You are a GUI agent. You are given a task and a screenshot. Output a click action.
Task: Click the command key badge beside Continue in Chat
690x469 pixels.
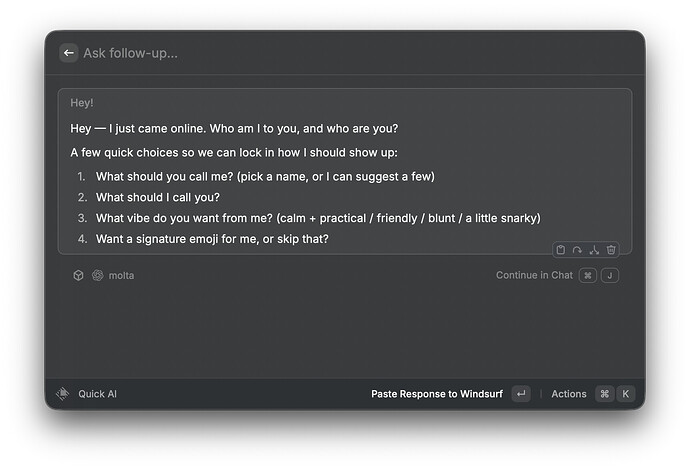(x=587, y=275)
